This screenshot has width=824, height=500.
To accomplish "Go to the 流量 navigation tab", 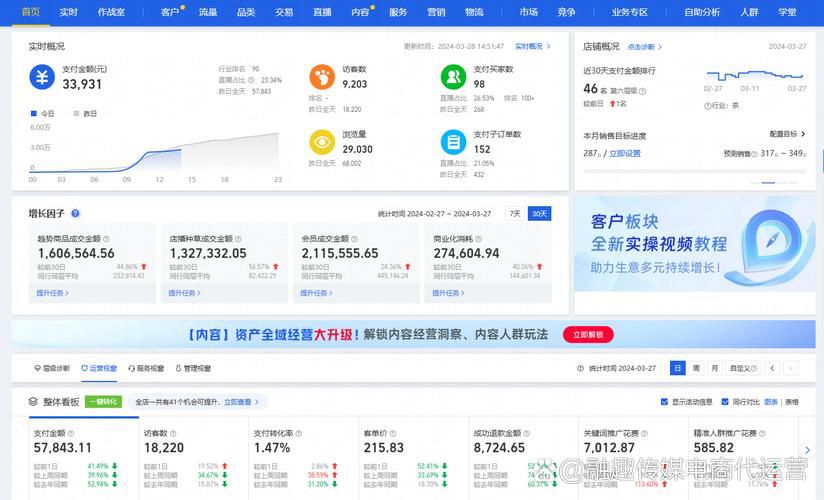I will pos(208,12).
